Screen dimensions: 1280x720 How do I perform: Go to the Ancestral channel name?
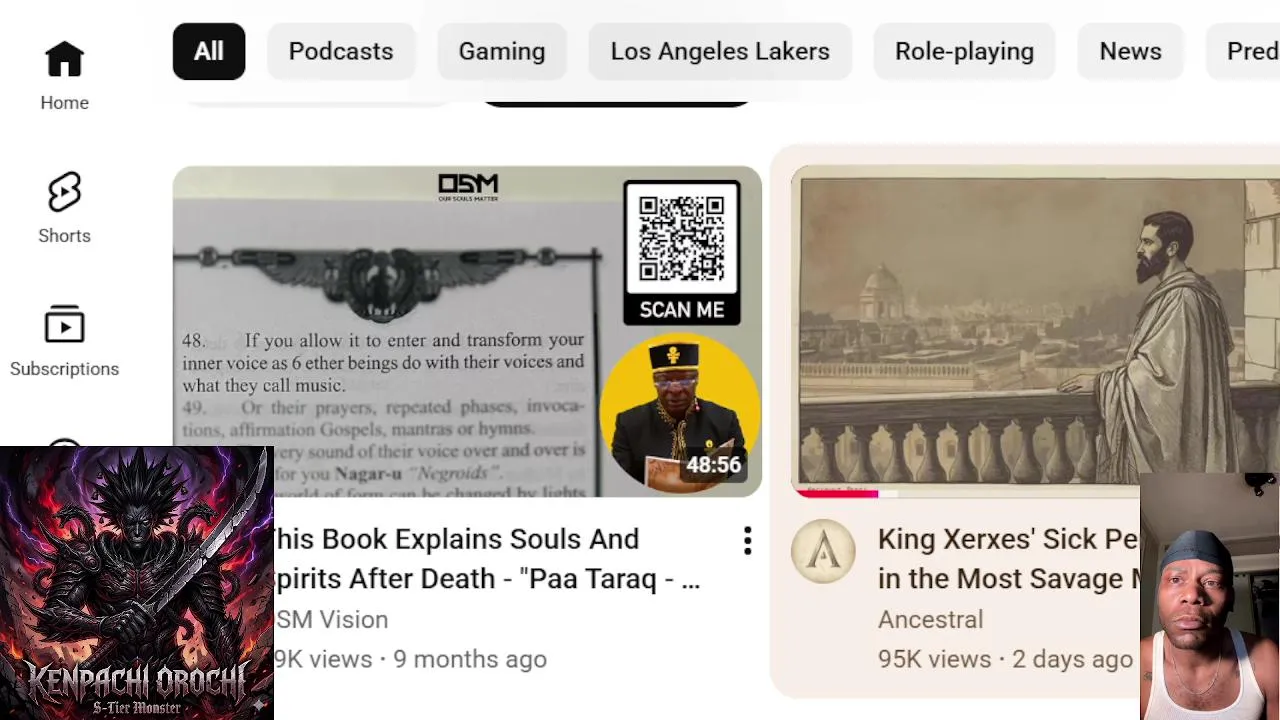[930, 619]
